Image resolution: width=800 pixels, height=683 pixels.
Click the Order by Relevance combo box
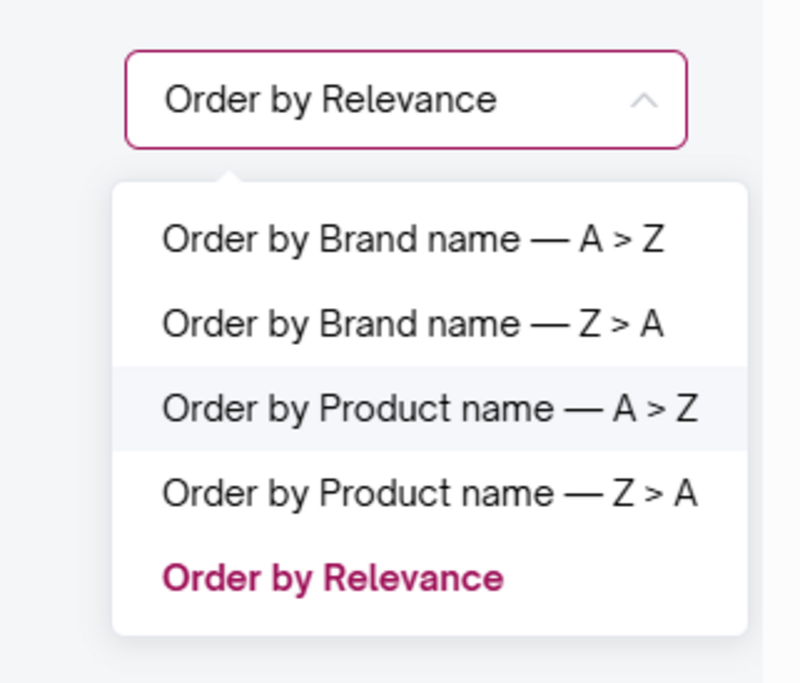(x=405, y=100)
